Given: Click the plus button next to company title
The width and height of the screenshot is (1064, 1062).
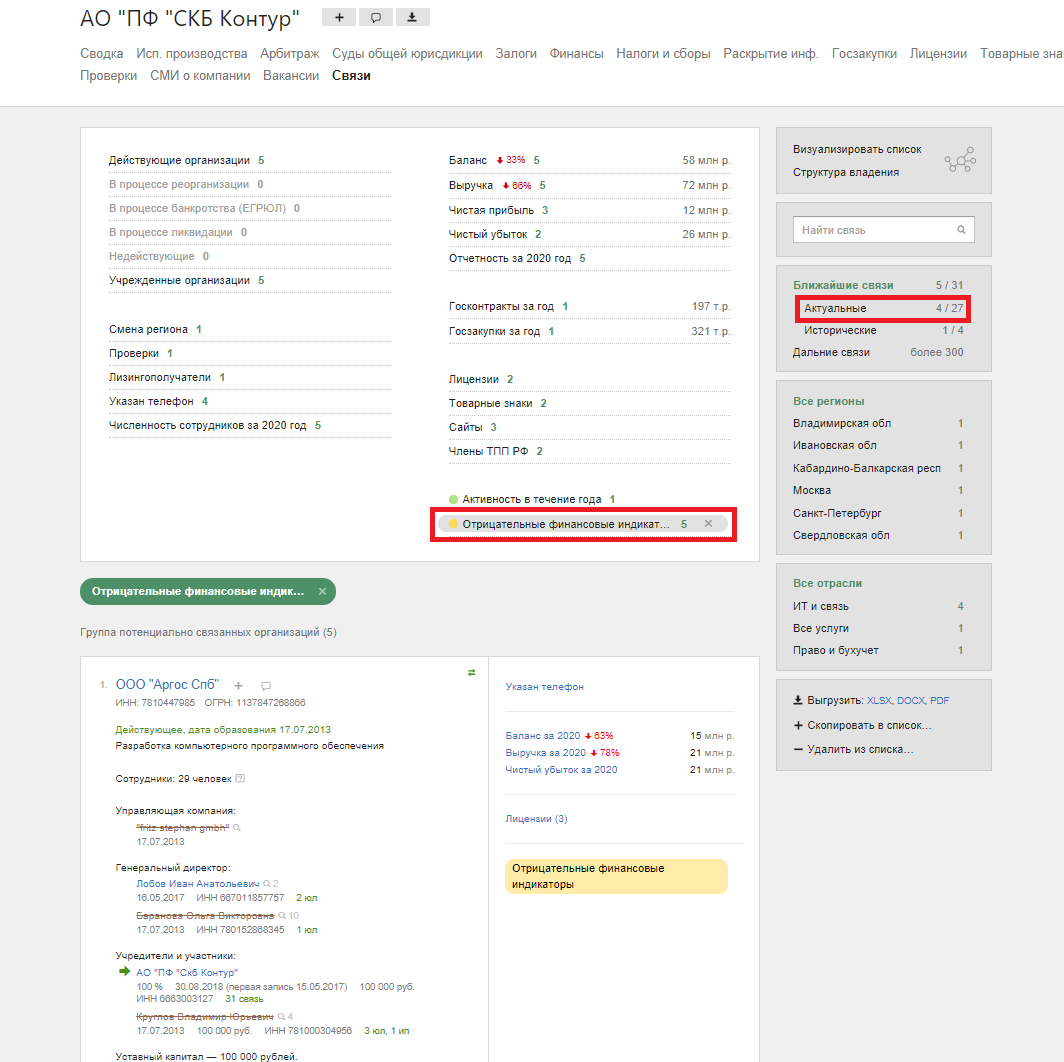Looking at the screenshot, I should tap(339, 17).
